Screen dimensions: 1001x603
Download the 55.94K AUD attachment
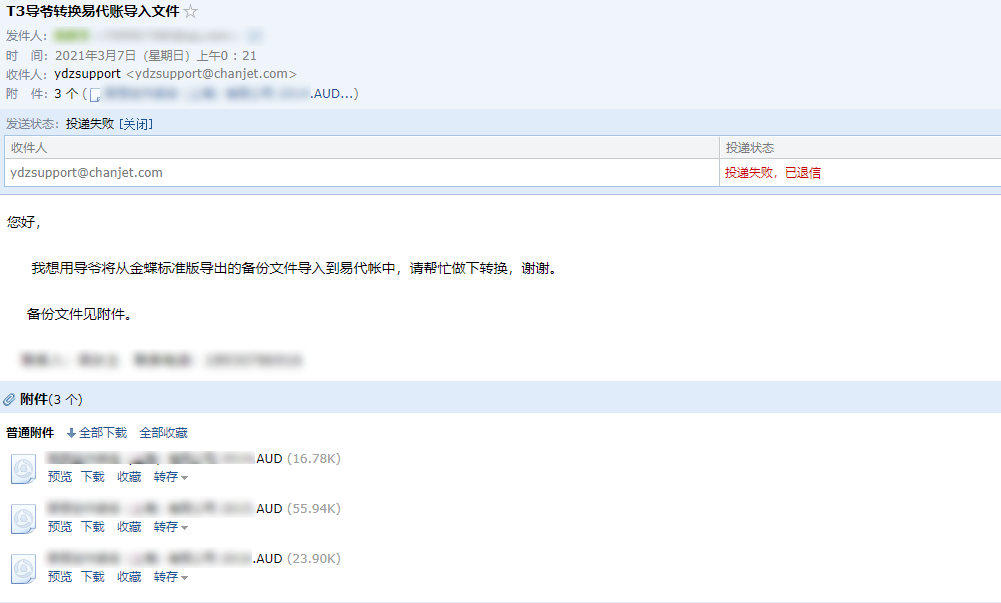[93, 526]
